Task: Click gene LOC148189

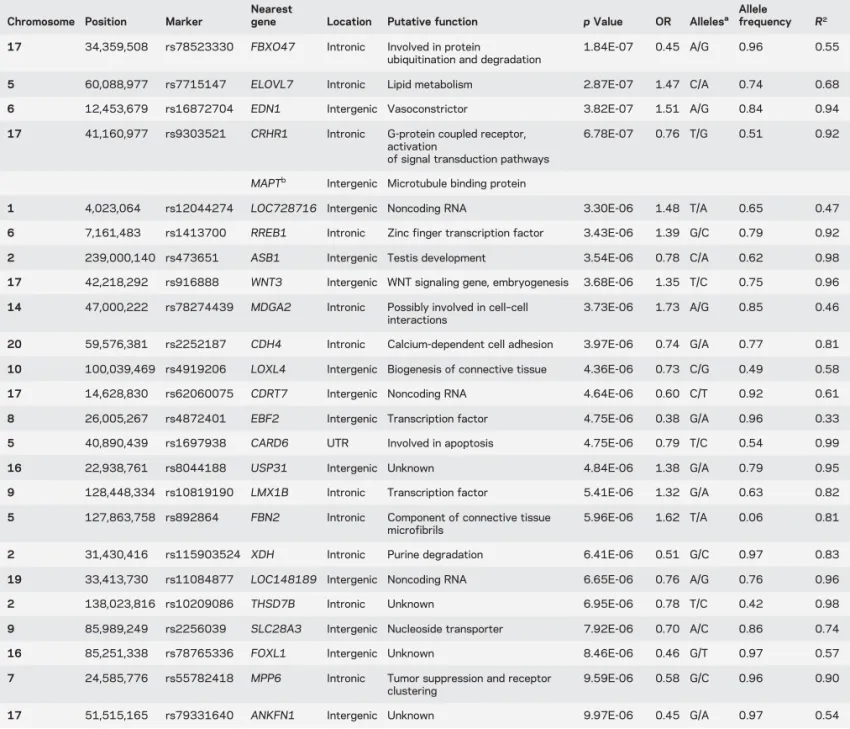Action: point(283,579)
